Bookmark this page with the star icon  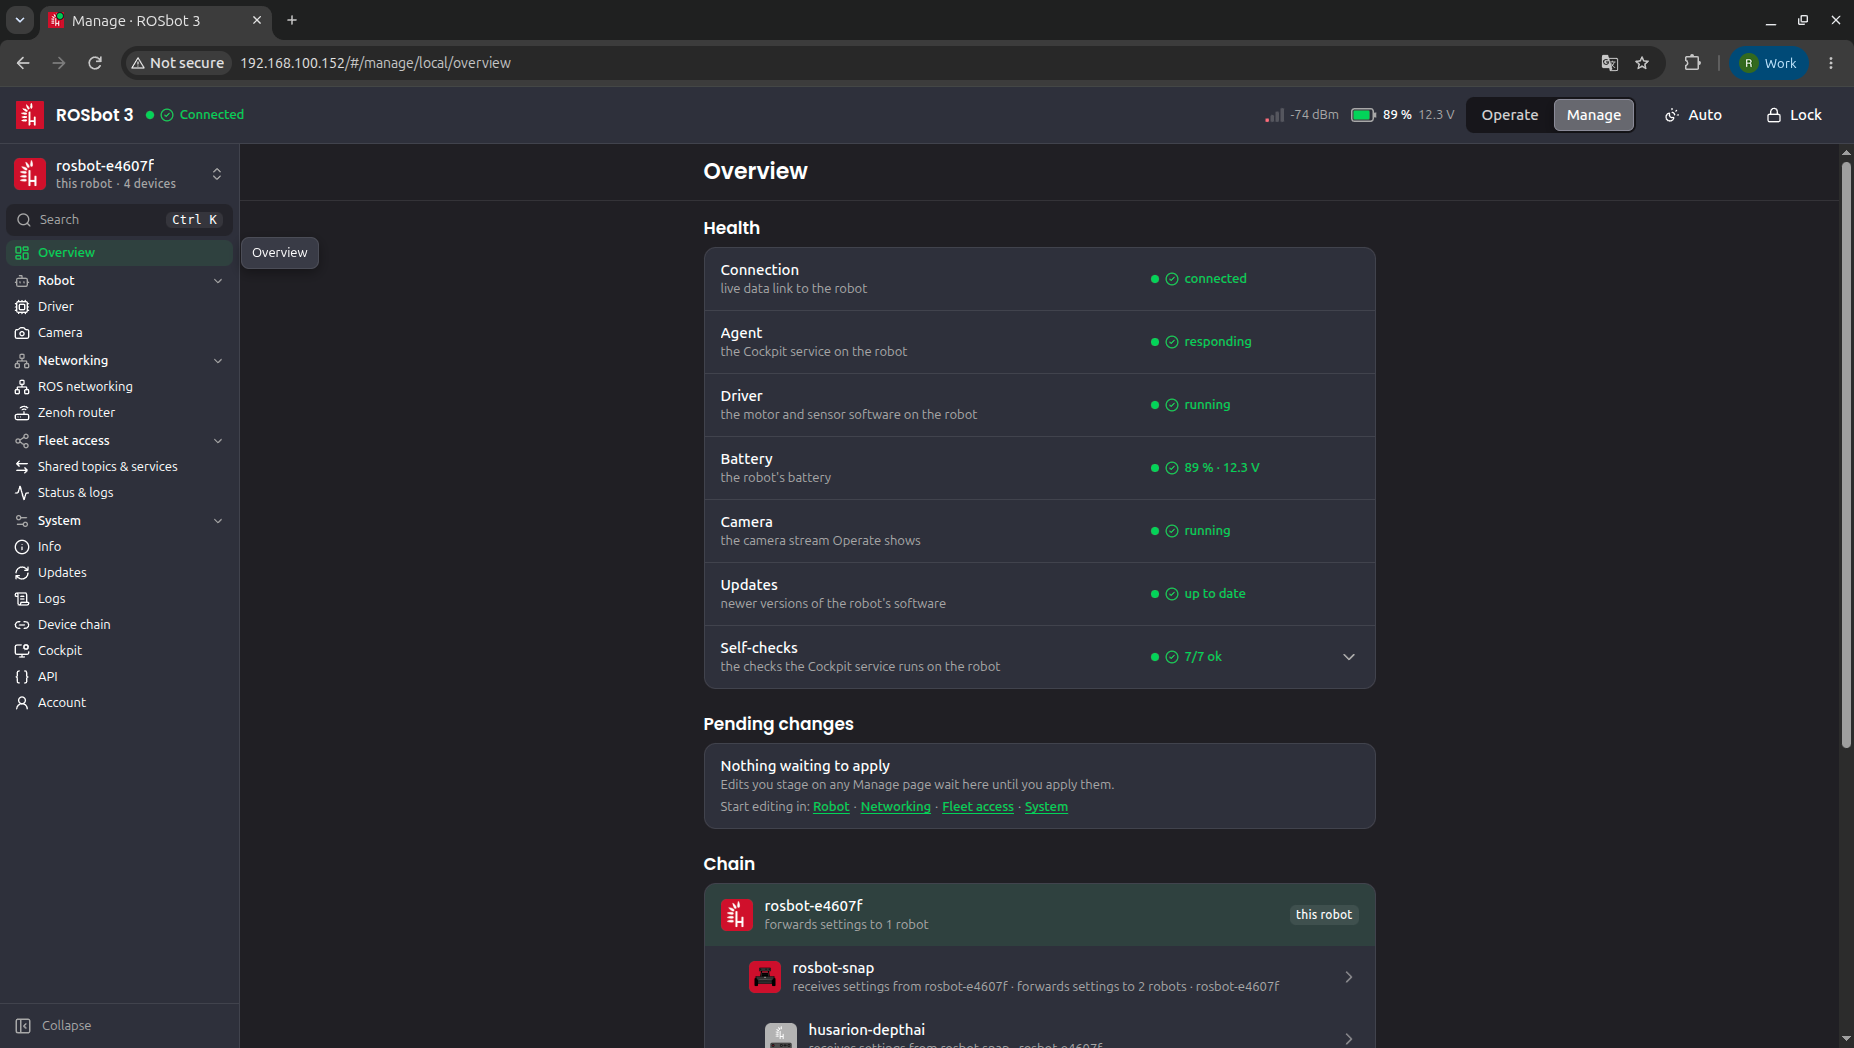tap(1642, 63)
